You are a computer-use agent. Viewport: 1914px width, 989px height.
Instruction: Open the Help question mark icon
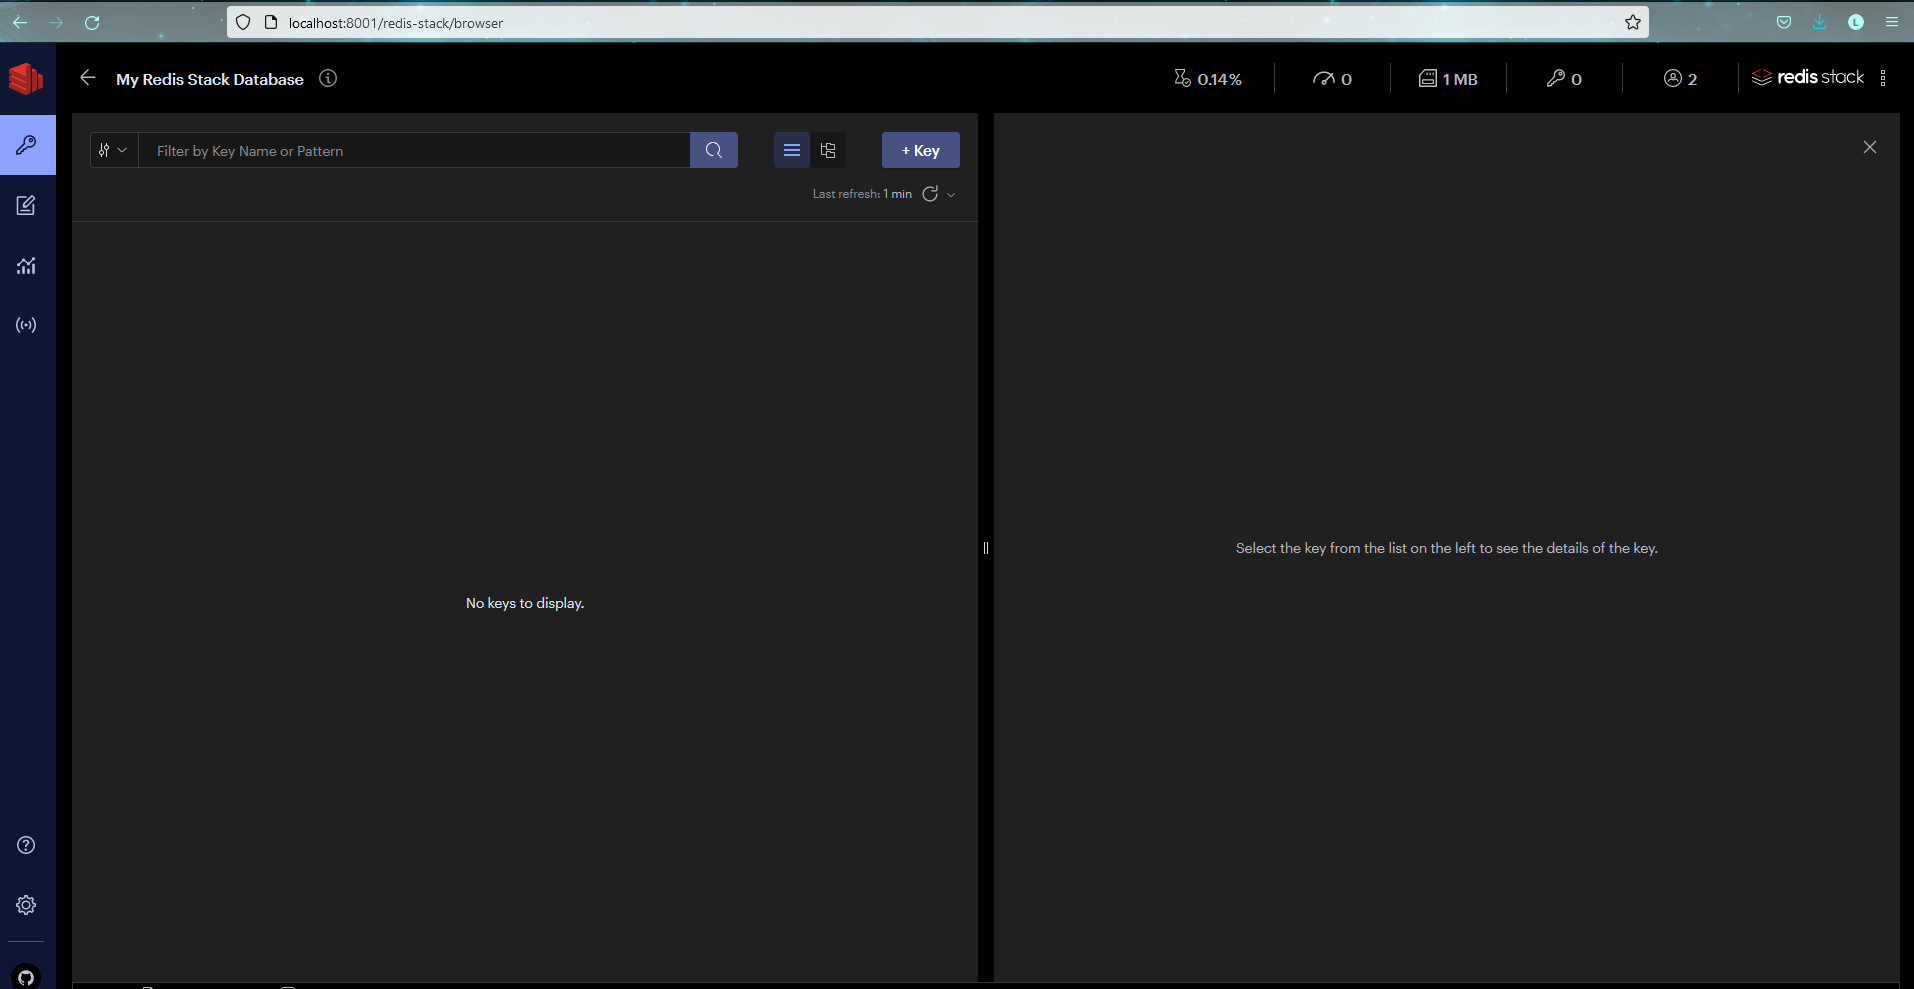point(27,845)
